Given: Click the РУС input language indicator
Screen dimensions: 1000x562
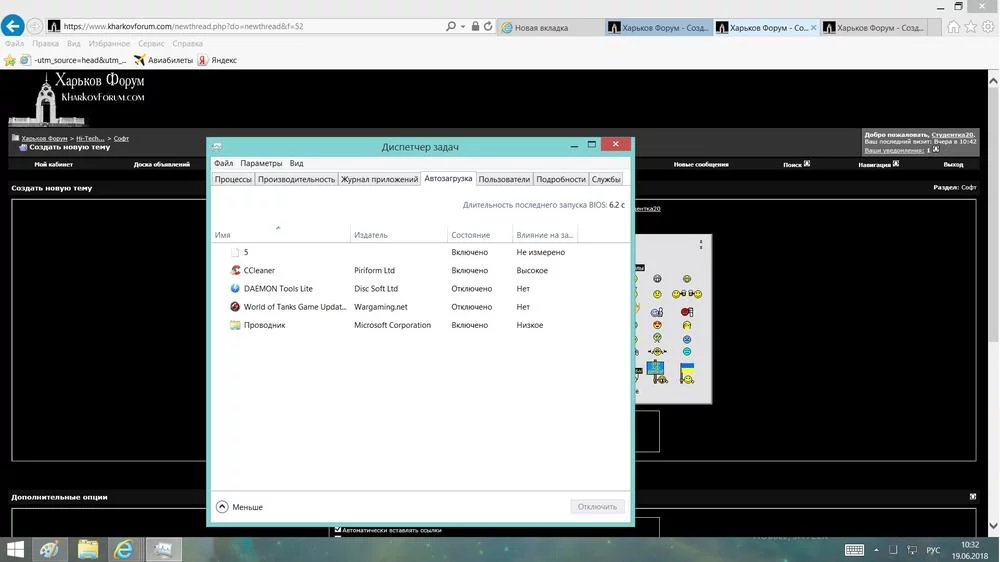Looking at the screenshot, I should tap(933, 550).
